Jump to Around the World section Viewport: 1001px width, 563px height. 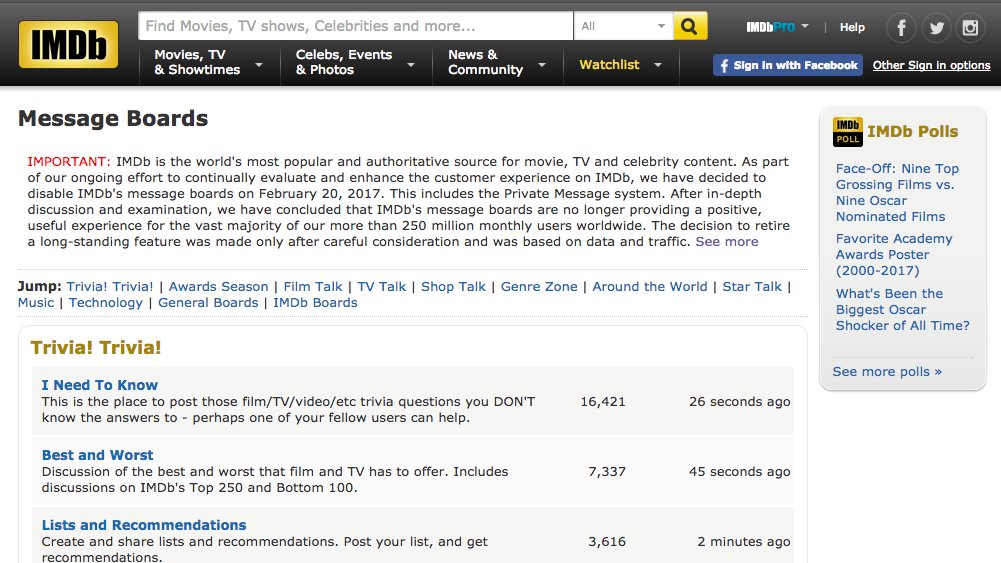point(650,287)
